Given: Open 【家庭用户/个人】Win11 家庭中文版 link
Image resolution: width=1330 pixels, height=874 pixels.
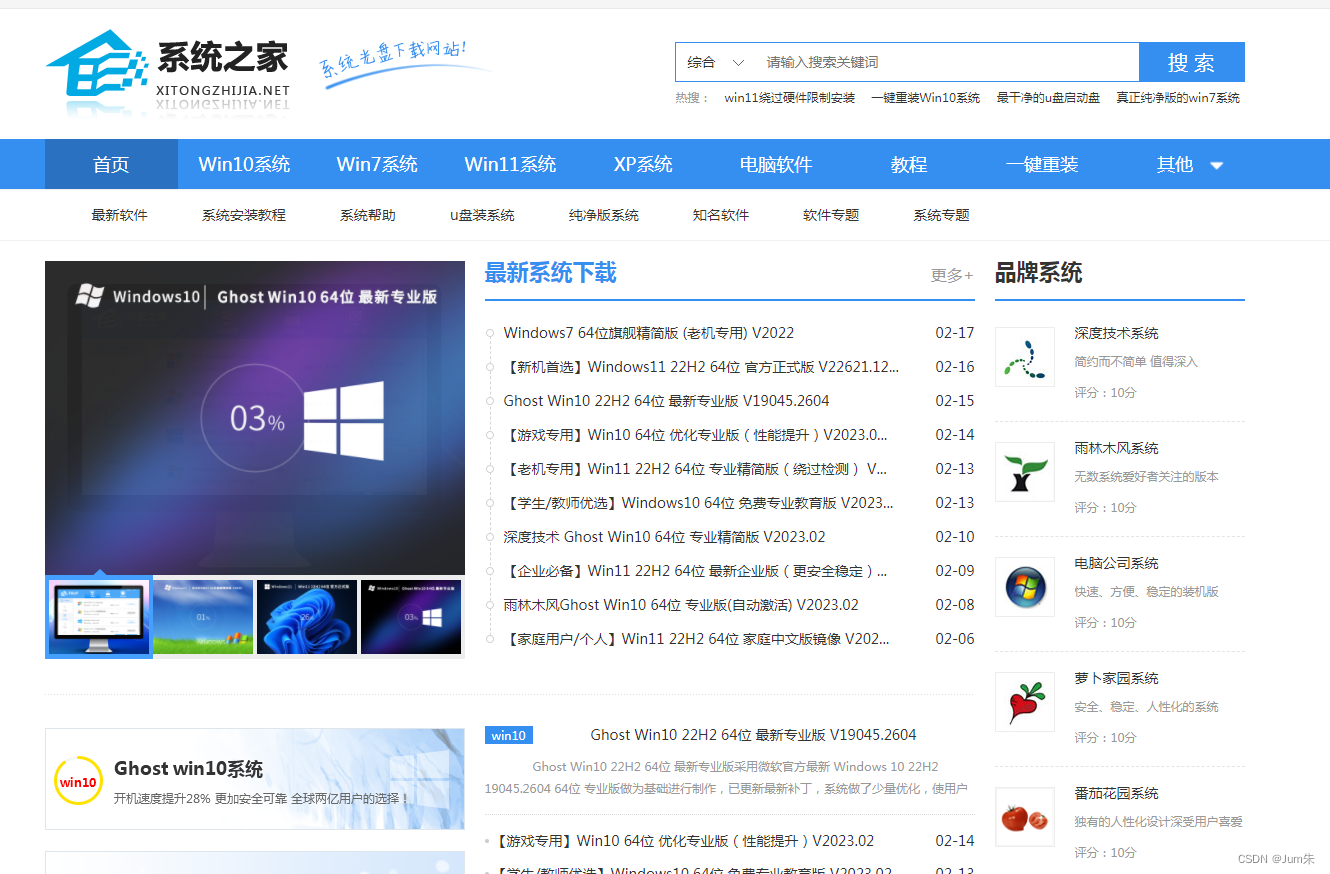Looking at the screenshot, I should click(x=696, y=639).
